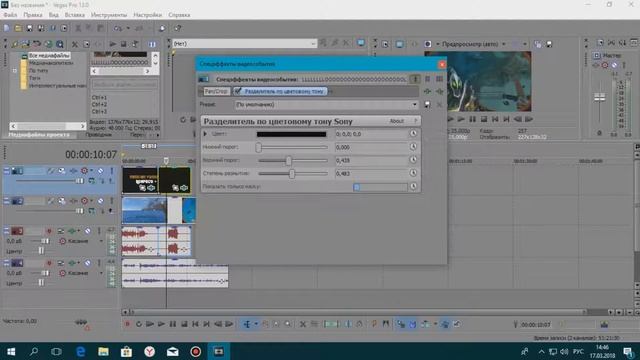Click the blur amount slider handle
The image size is (640, 360).
[x=292, y=173]
